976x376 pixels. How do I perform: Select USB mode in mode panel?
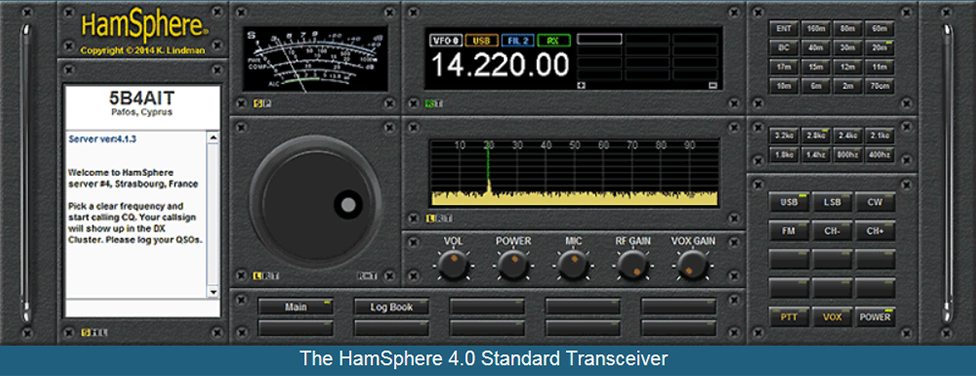click(789, 202)
